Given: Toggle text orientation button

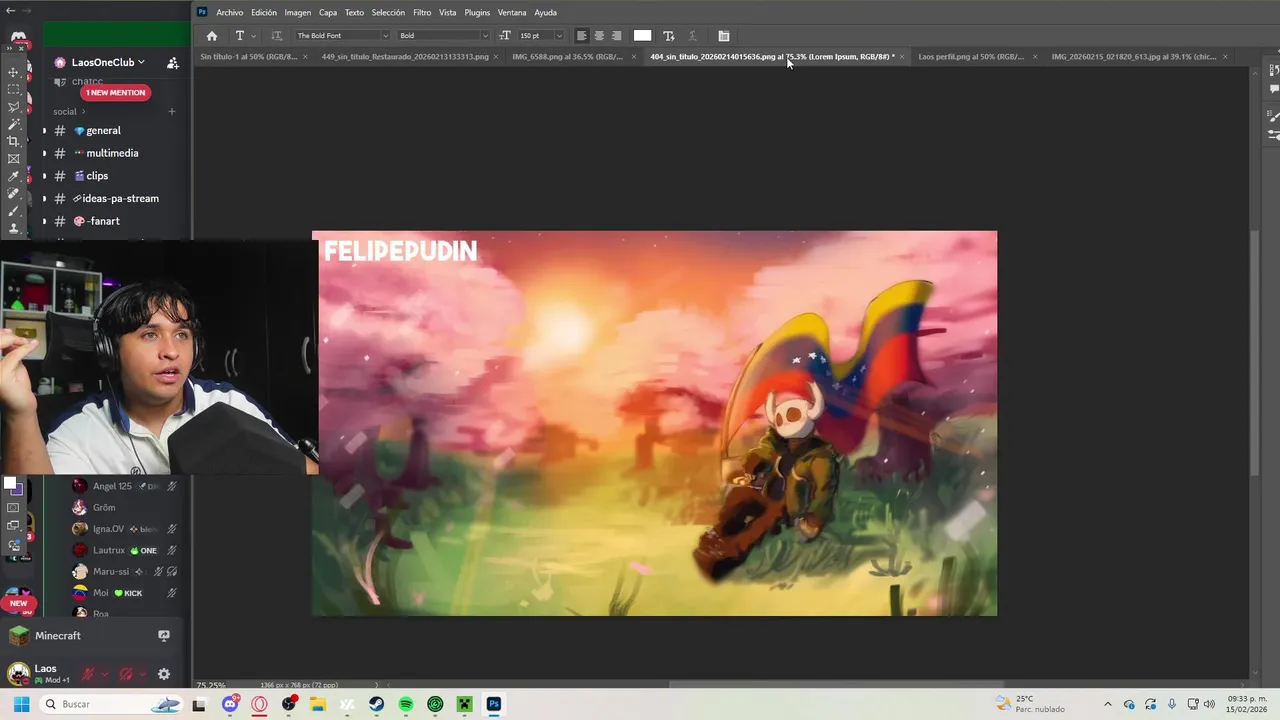Looking at the screenshot, I should coord(277,36).
